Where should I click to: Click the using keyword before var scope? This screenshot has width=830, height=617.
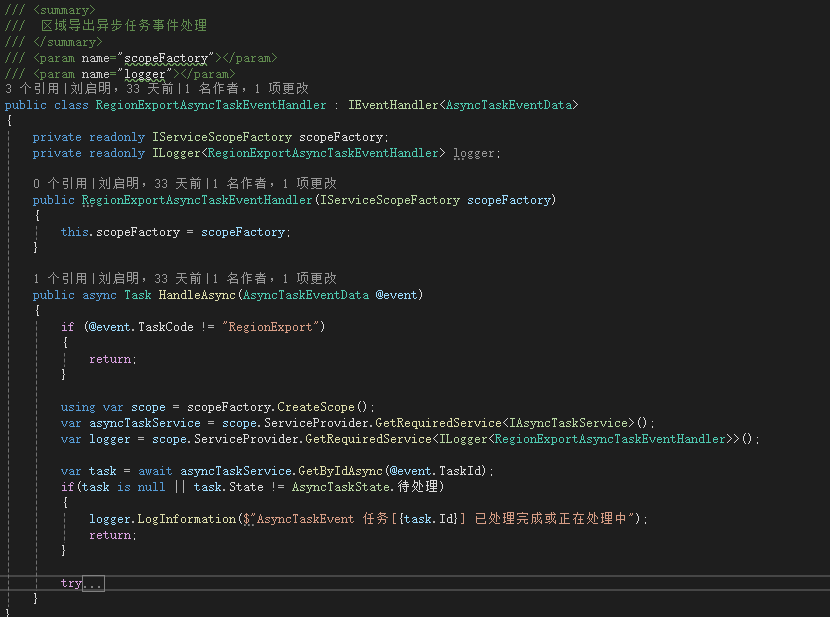pyautogui.click(x=78, y=407)
